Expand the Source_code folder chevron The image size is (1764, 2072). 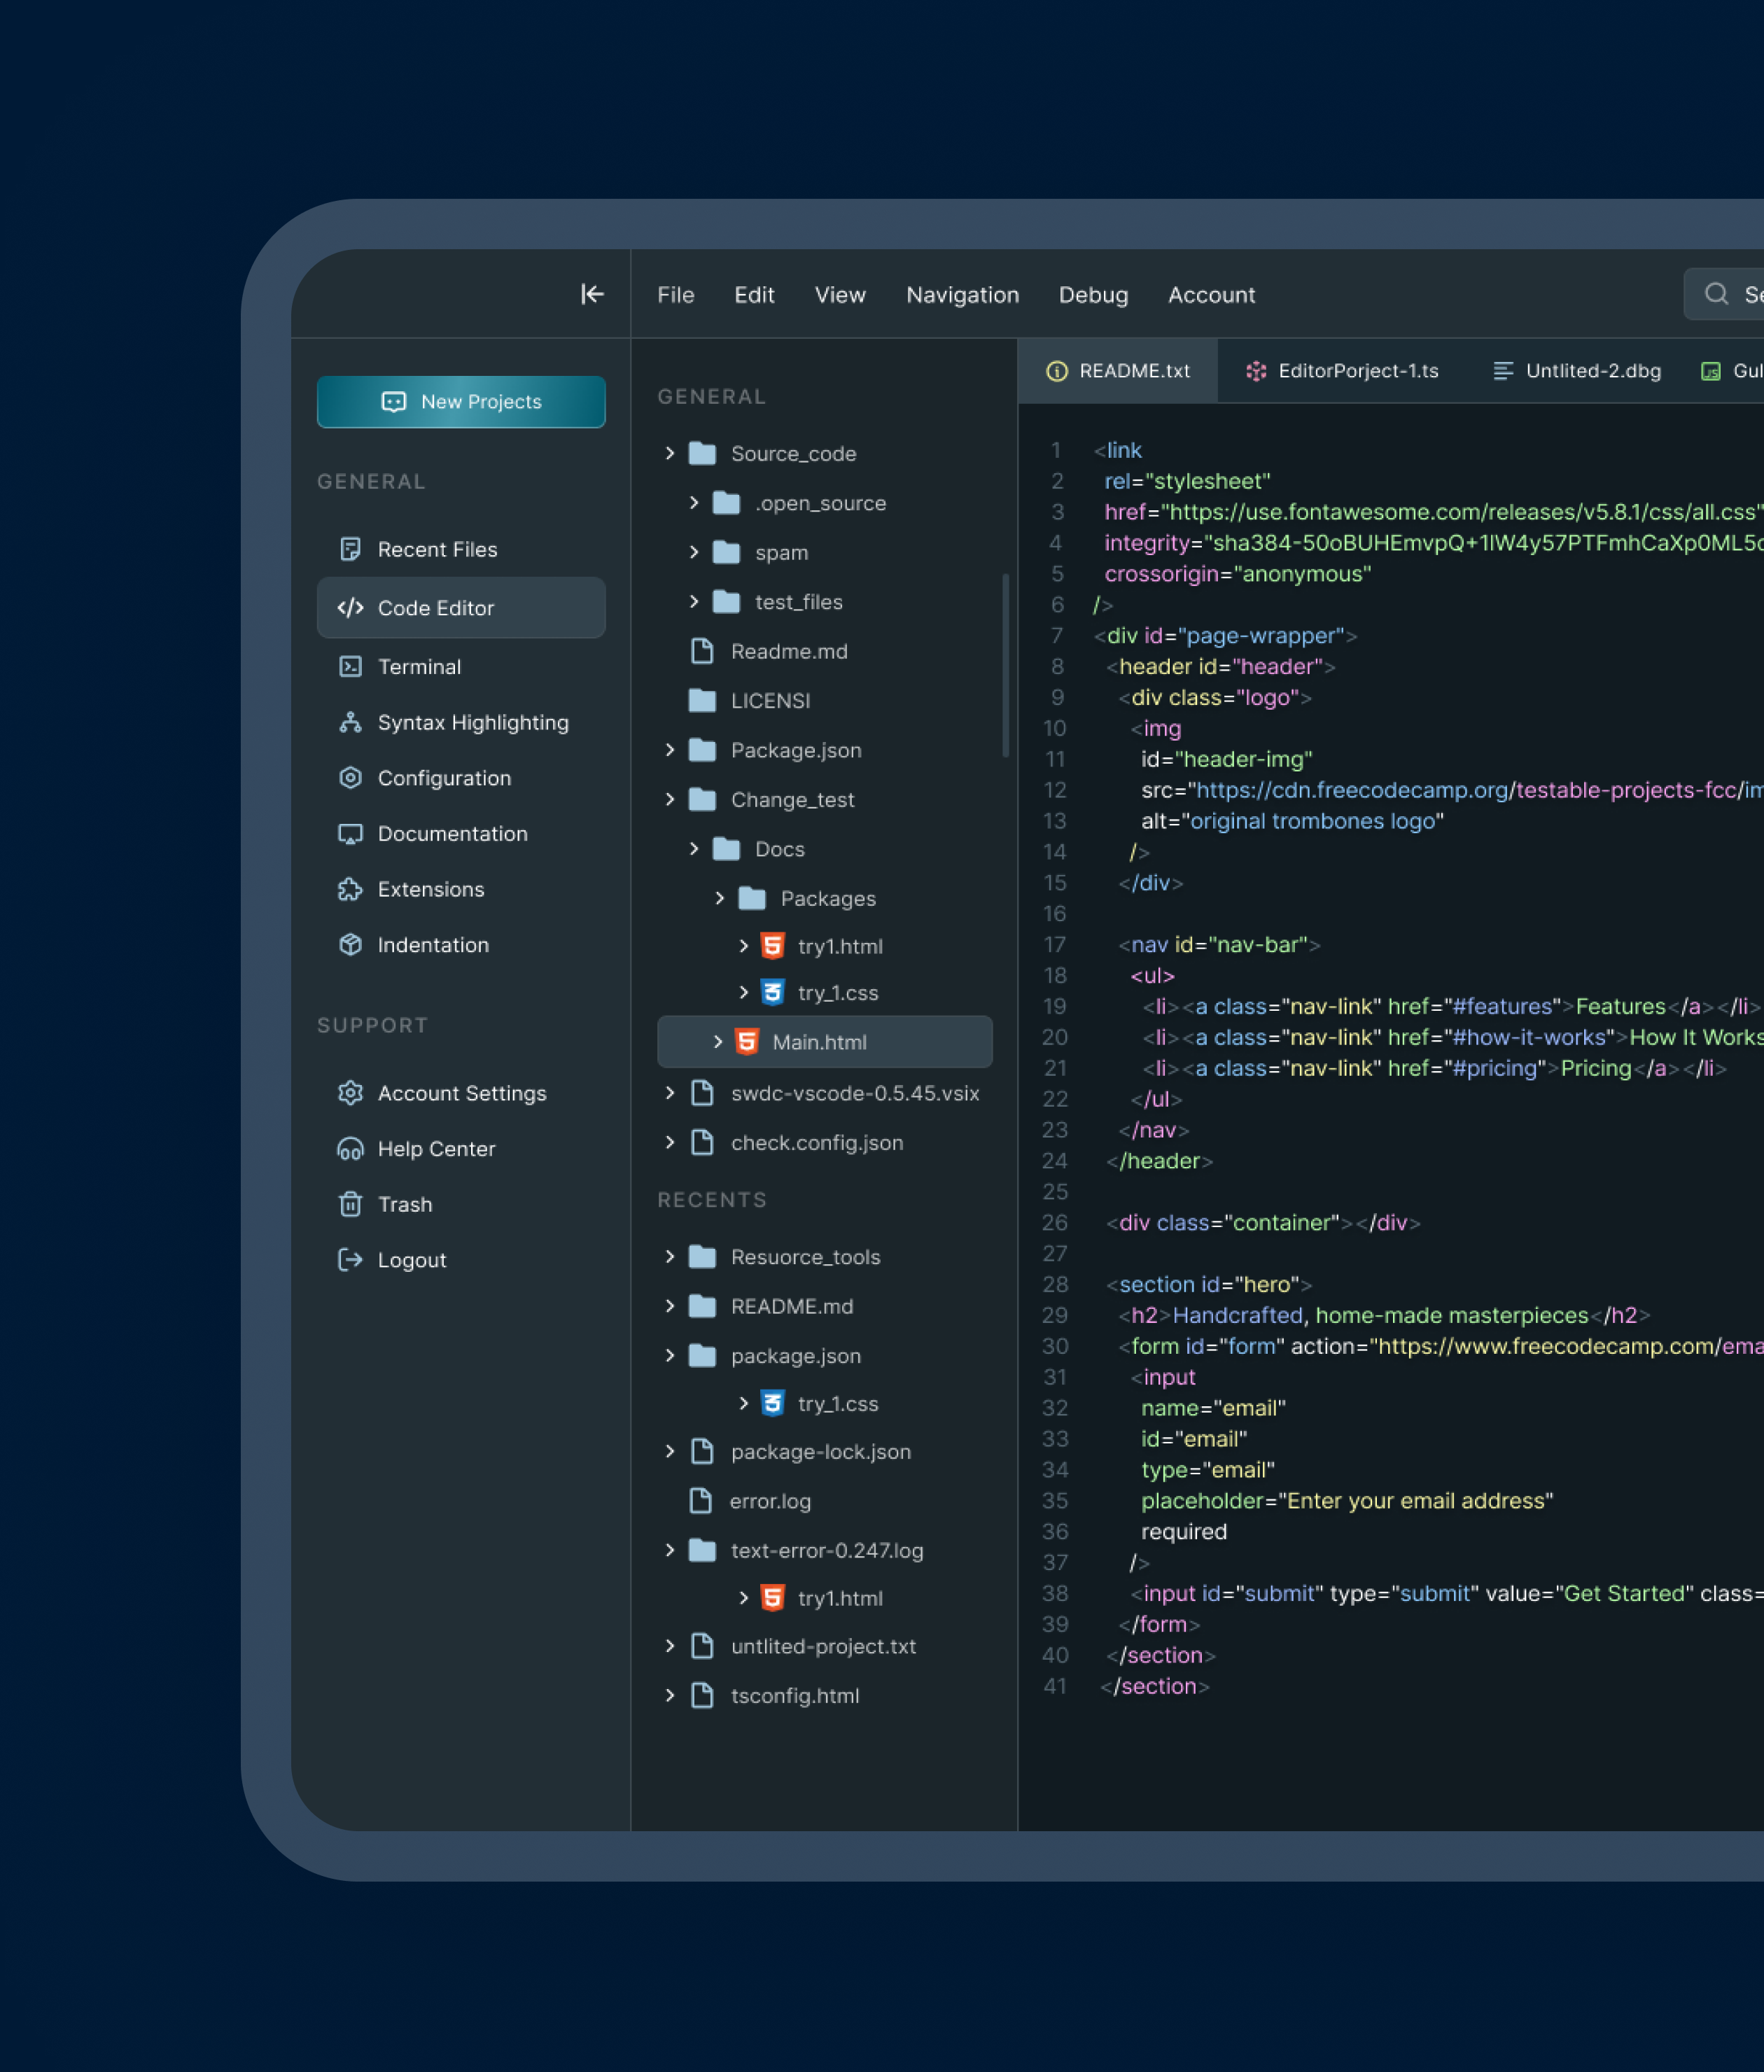(669, 453)
